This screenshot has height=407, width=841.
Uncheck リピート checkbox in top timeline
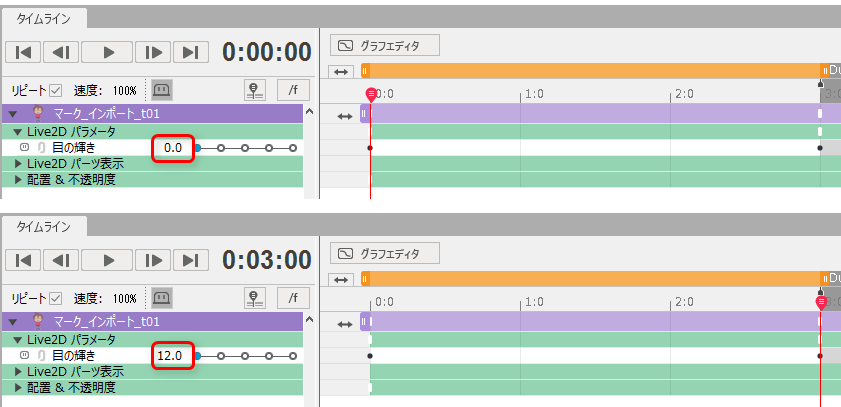coord(55,90)
